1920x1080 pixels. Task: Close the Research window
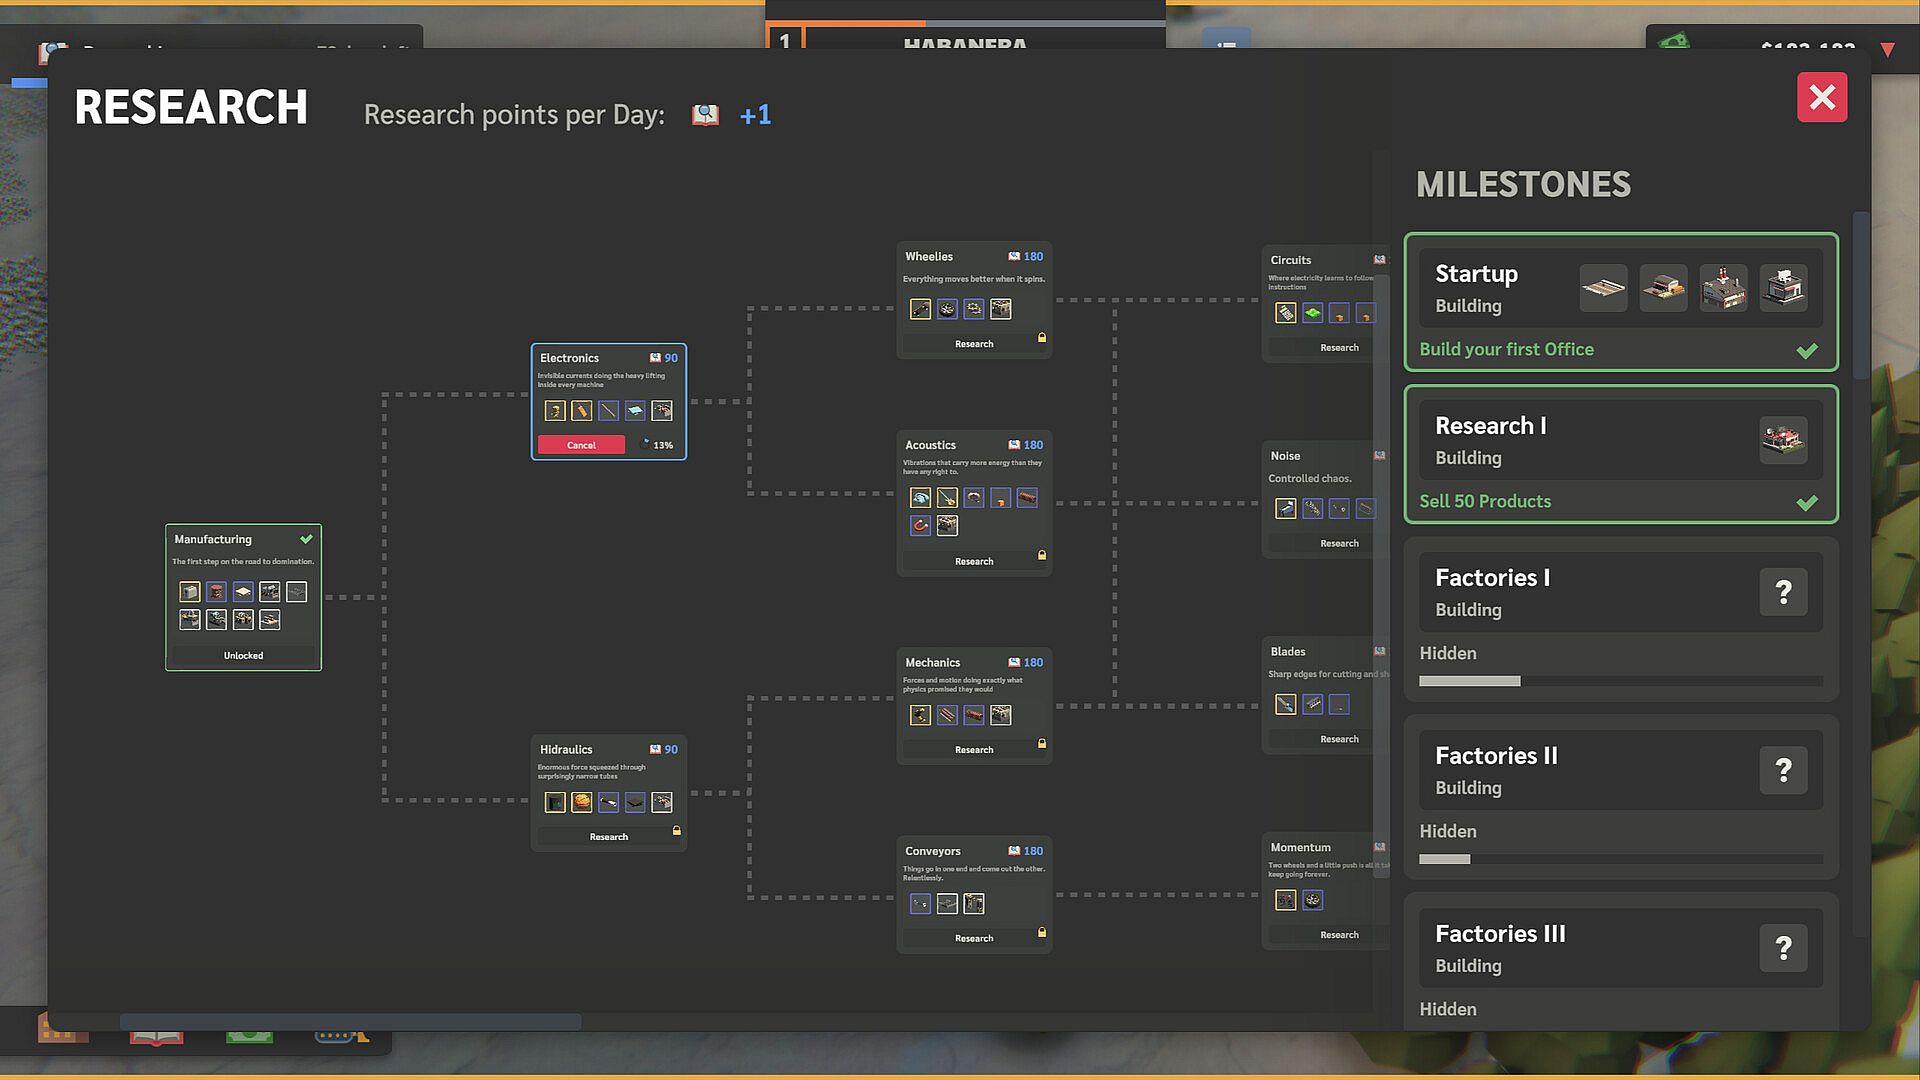click(x=1822, y=97)
